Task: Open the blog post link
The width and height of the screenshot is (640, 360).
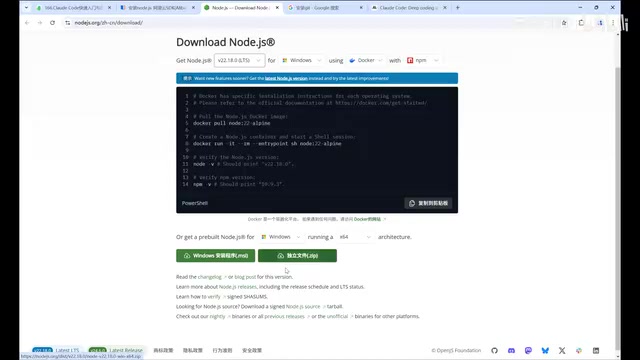Action: point(245,277)
